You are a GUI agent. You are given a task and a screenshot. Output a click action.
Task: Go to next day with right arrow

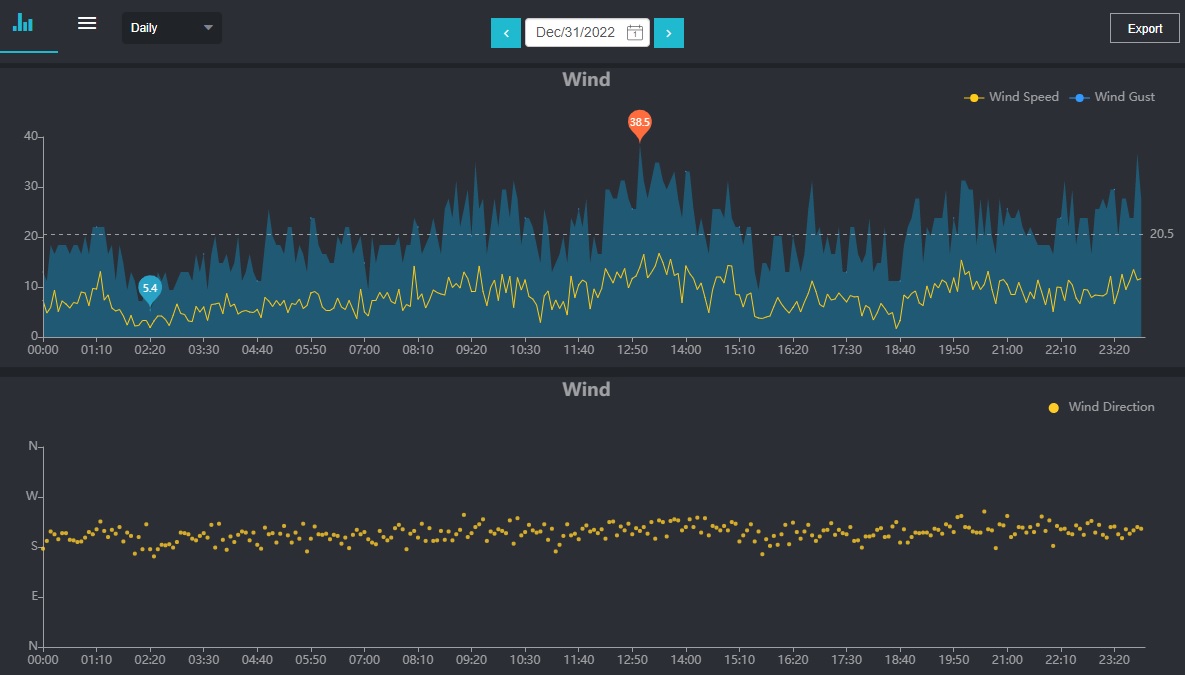(x=669, y=33)
